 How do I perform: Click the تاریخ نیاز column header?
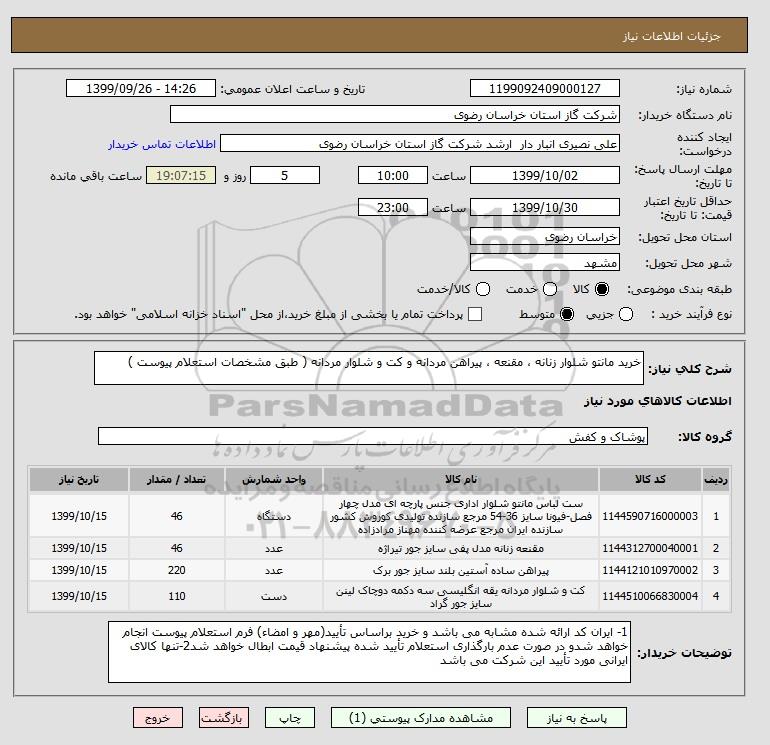(79, 479)
